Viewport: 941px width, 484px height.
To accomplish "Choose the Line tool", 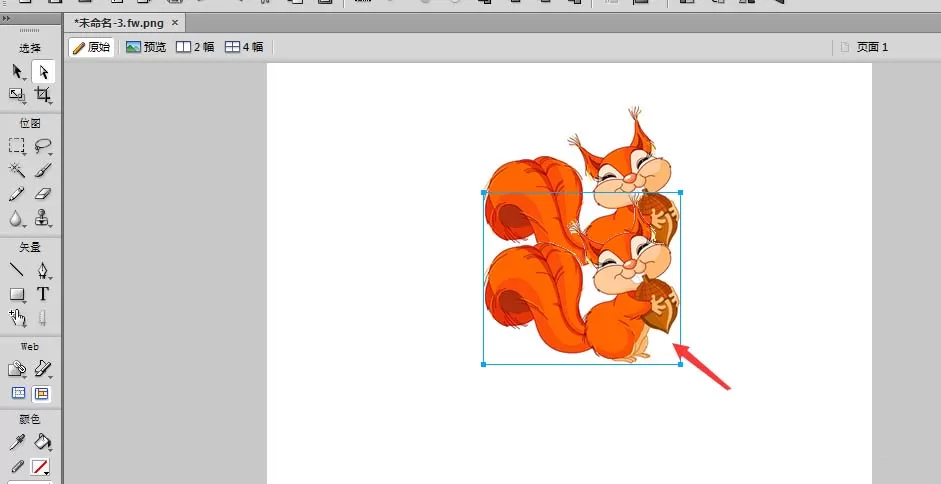I will click(17, 270).
